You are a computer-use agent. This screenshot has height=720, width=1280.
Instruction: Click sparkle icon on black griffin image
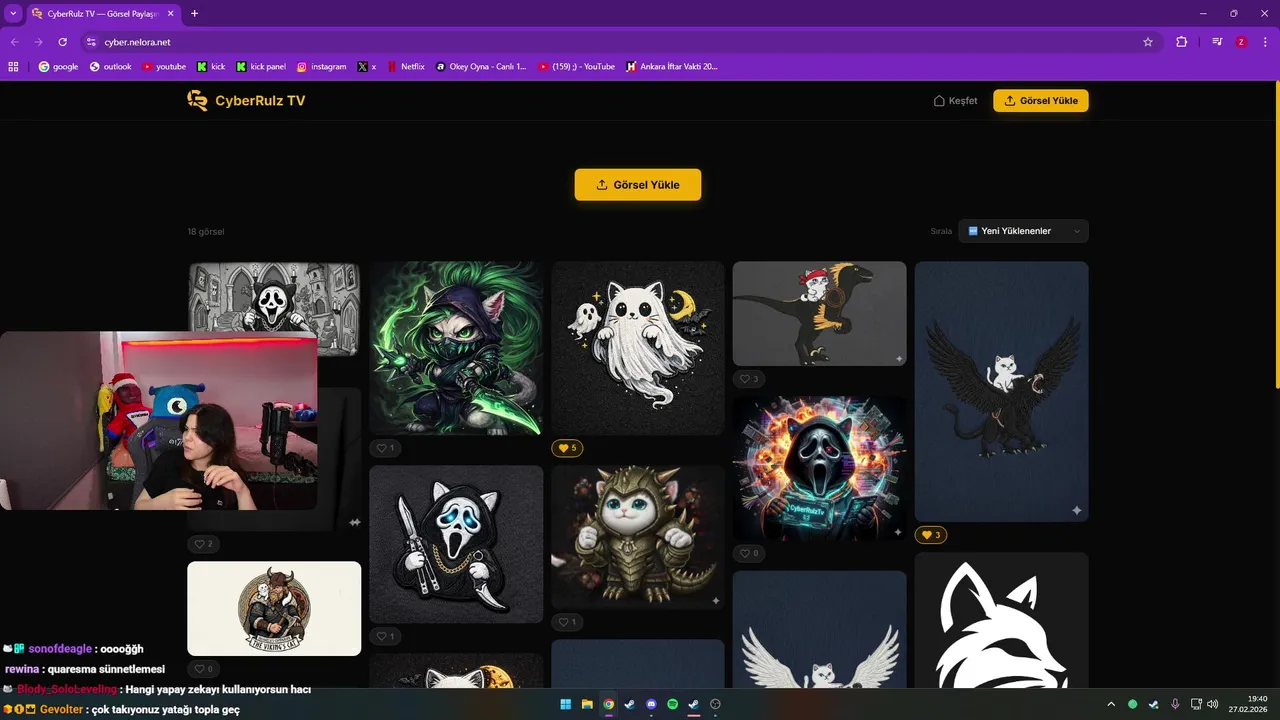point(1077,511)
